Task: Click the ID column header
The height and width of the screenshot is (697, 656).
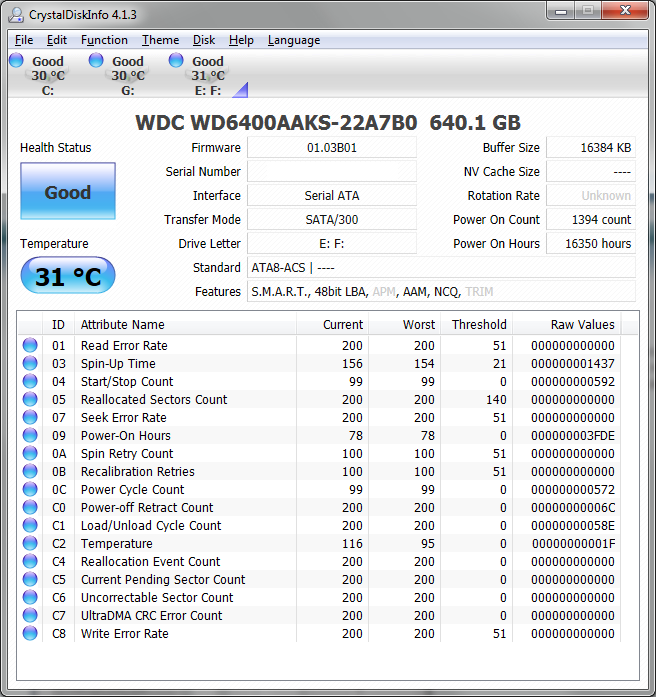Action: (x=58, y=324)
